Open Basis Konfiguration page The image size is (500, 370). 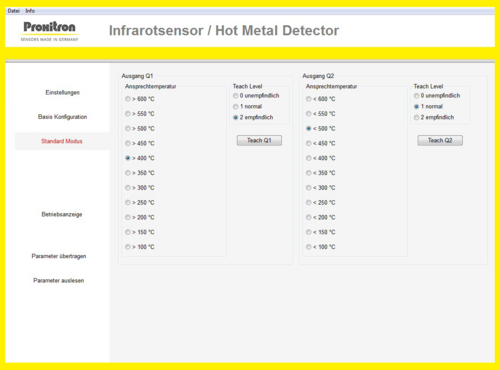point(62,117)
